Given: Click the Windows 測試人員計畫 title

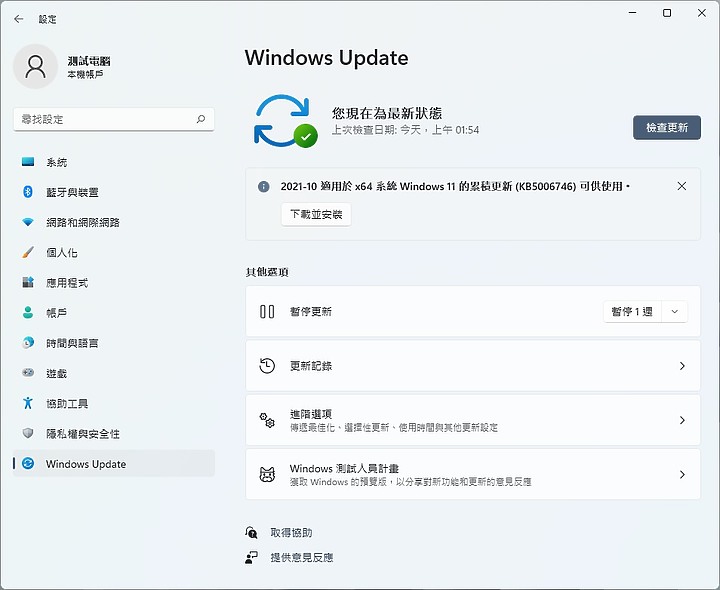Looking at the screenshot, I should pos(344,468).
